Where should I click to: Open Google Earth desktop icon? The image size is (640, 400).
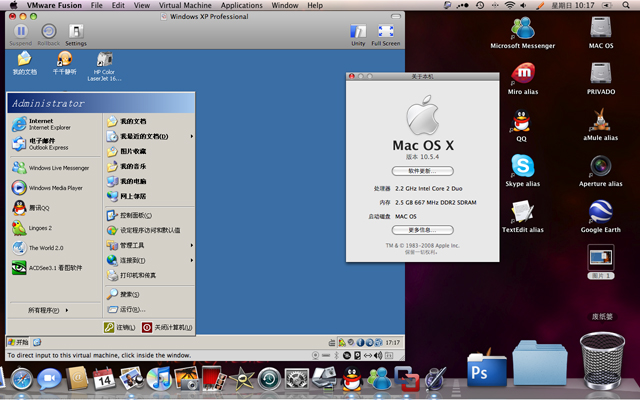pos(600,211)
